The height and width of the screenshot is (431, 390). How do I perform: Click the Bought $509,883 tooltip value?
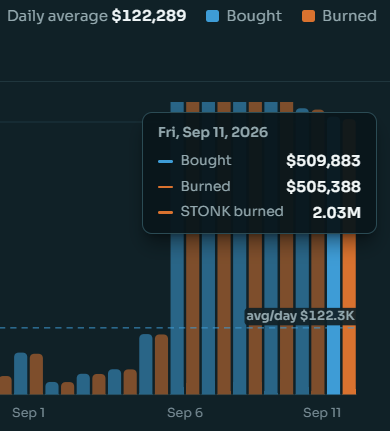(323, 161)
